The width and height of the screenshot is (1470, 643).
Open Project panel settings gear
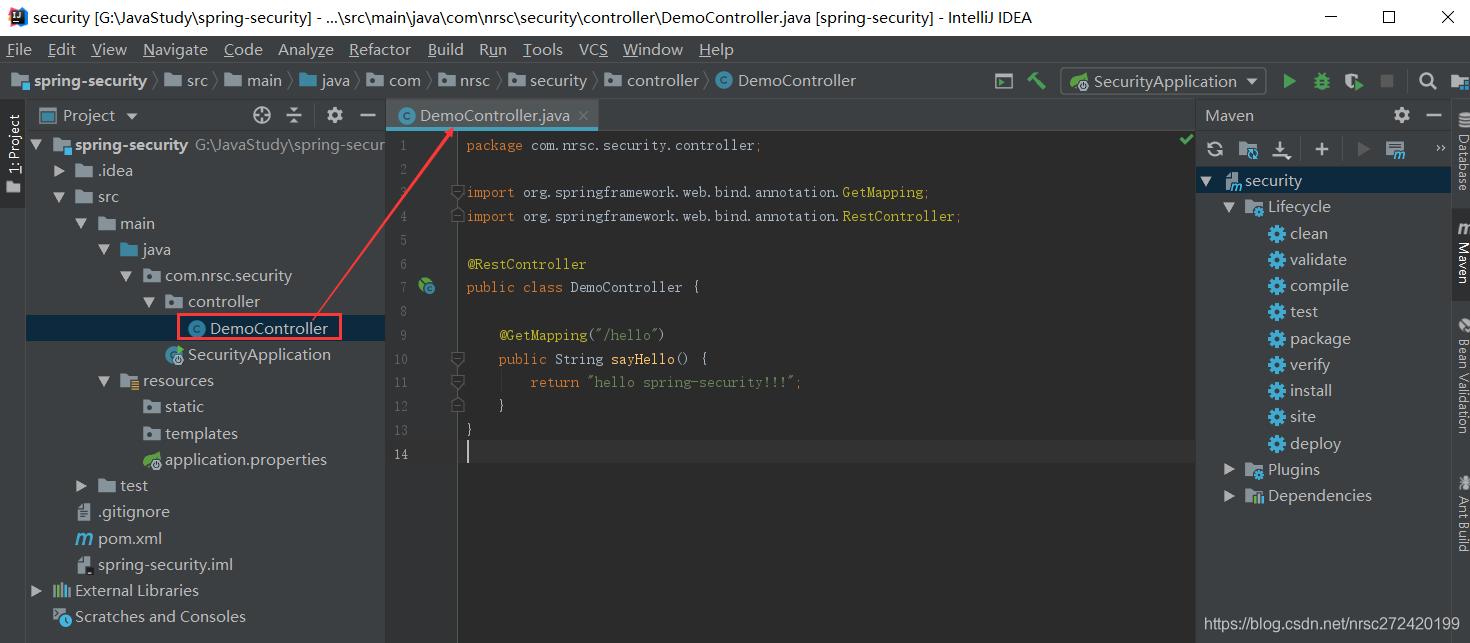pos(335,115)
